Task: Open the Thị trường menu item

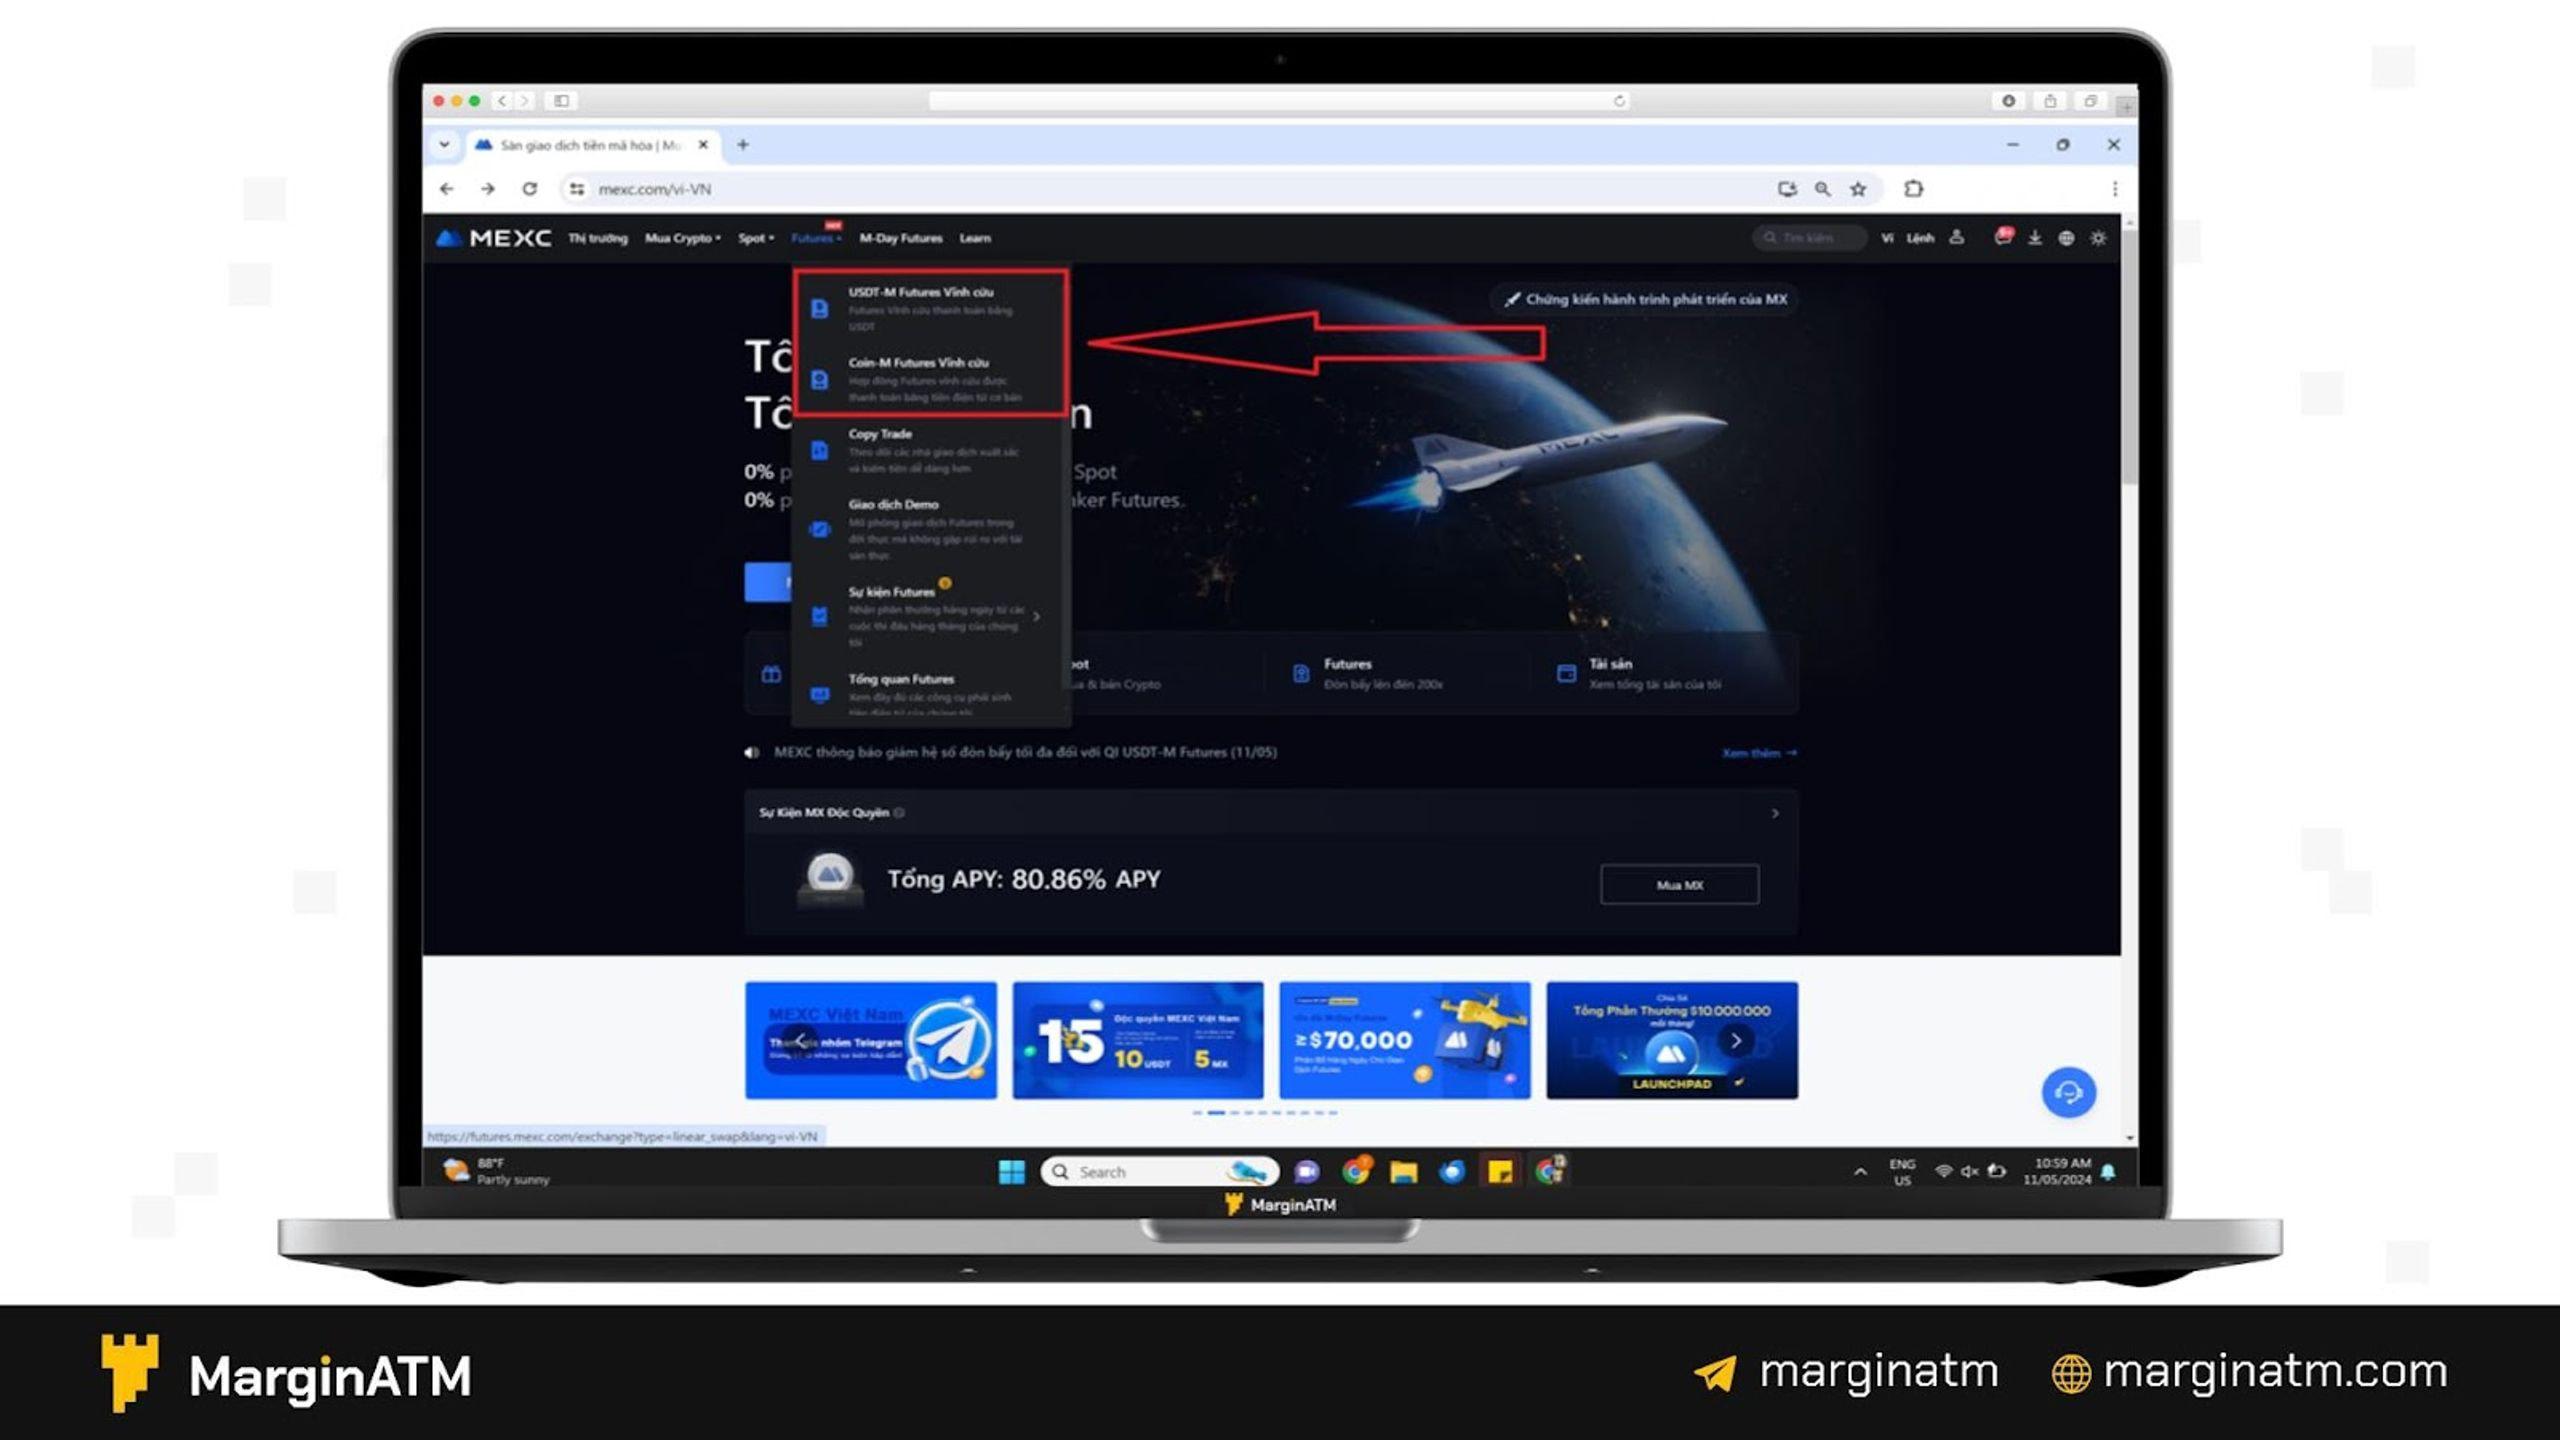Action: (598, 238)
